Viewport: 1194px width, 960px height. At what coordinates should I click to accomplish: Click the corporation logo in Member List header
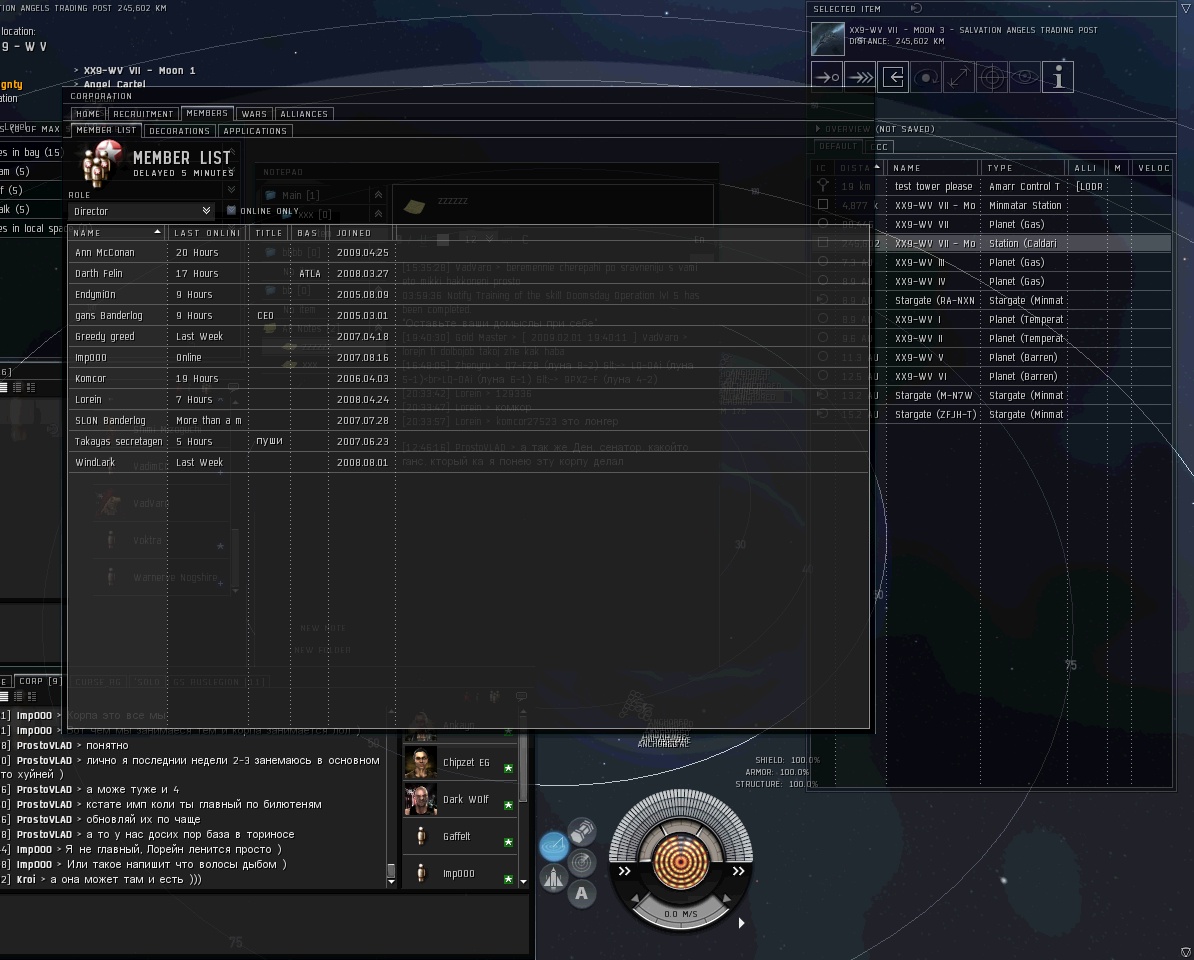[102, 164]
